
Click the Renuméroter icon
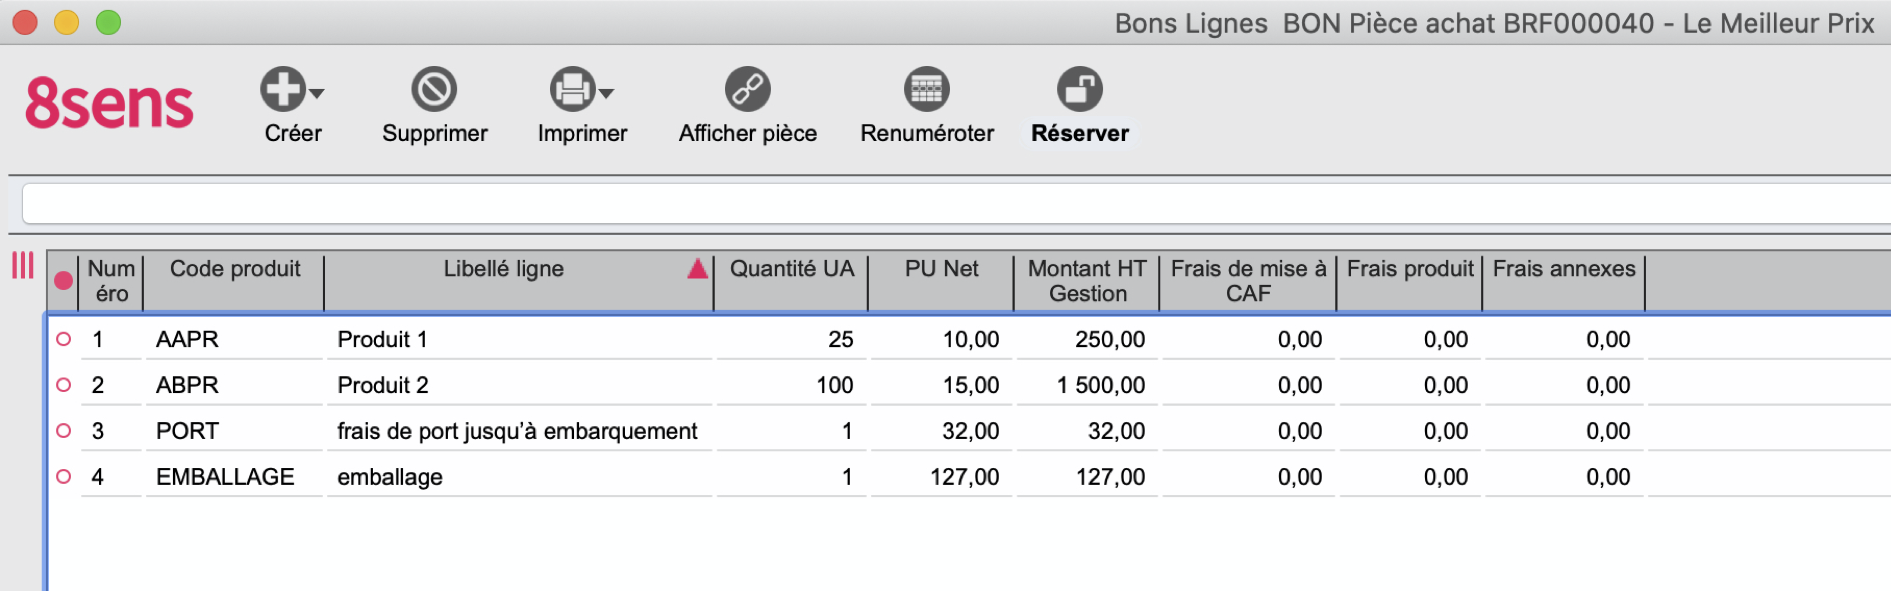coord(927,89)
